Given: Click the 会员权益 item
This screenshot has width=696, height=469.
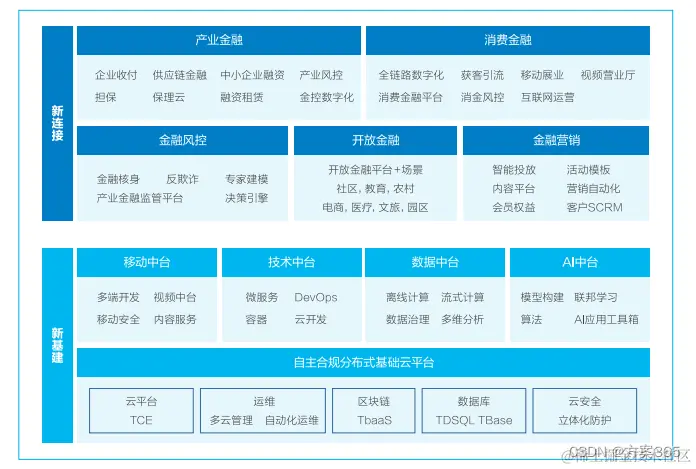Looking at the screenshot, I should click(514, 207).
